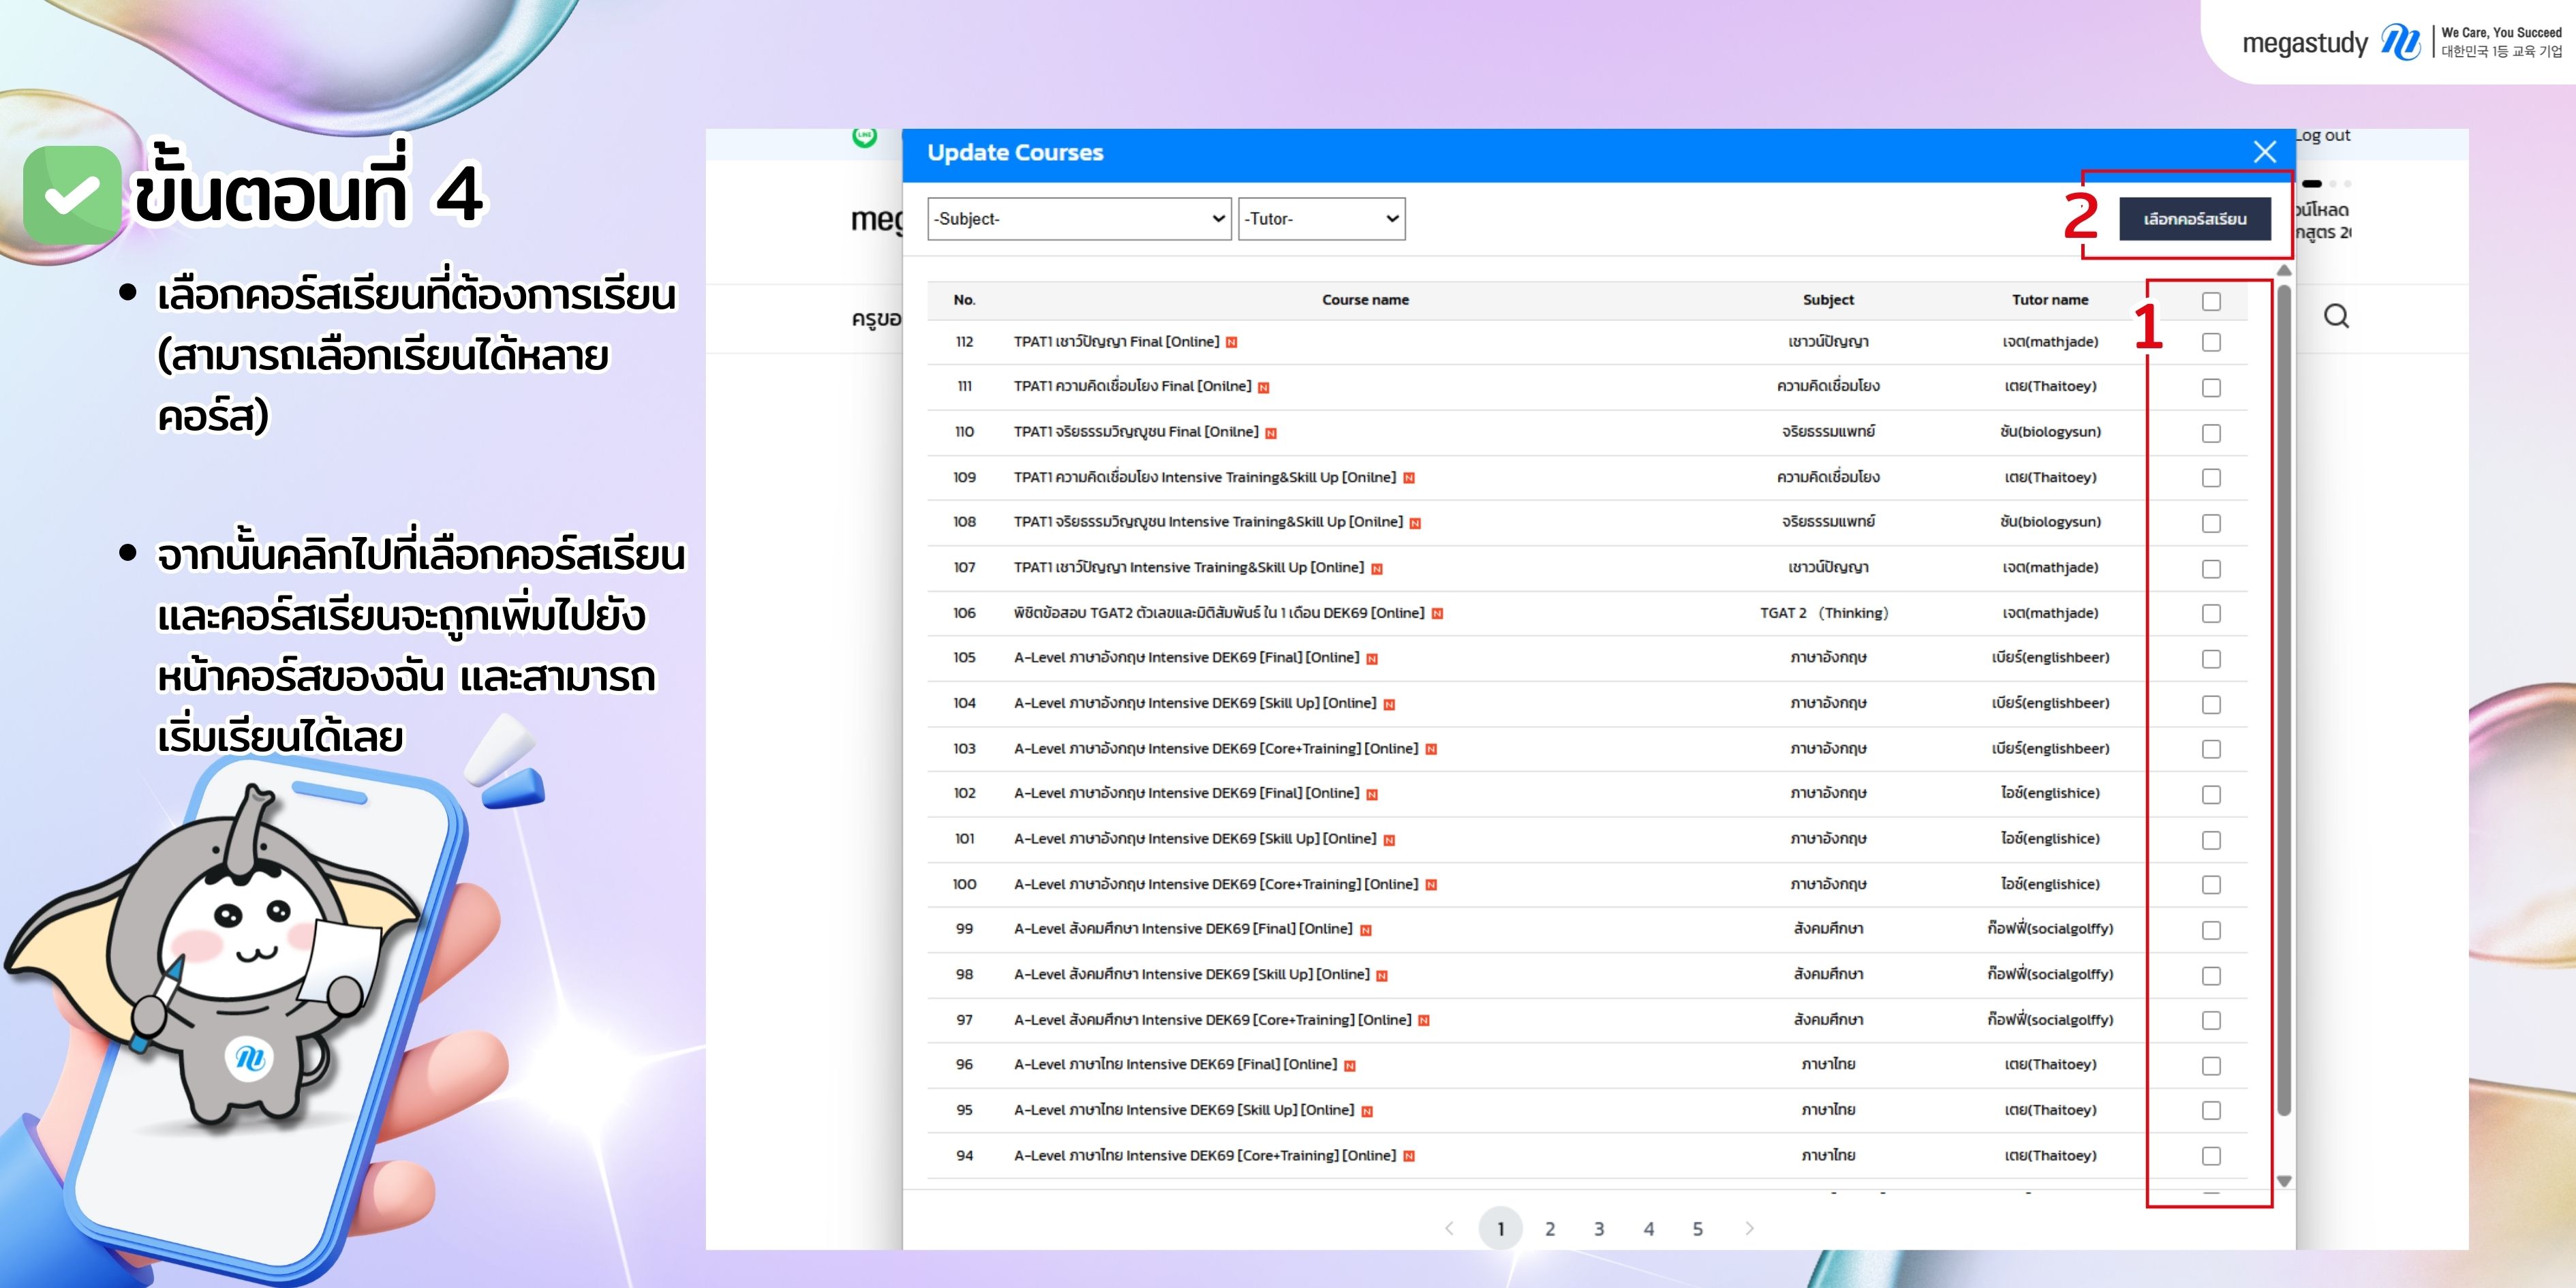Click scrollbar down arrow in course list
2576x1288 pixels.
tap(2284, 1181)
